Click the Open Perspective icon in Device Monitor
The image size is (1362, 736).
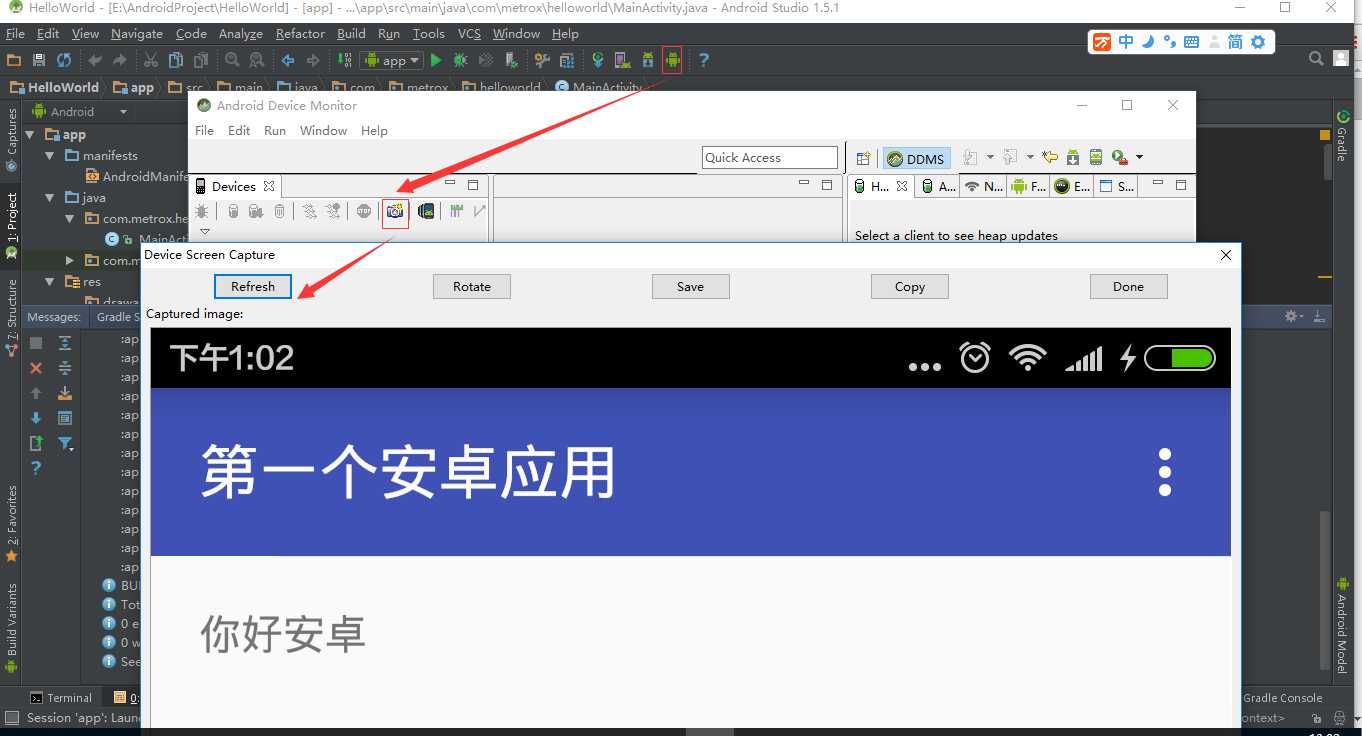coord(863,158)
